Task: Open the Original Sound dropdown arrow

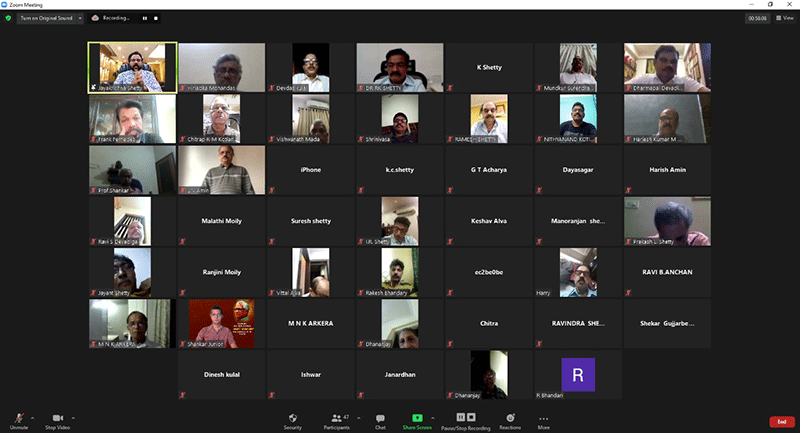Action: (x=81, y=18)
